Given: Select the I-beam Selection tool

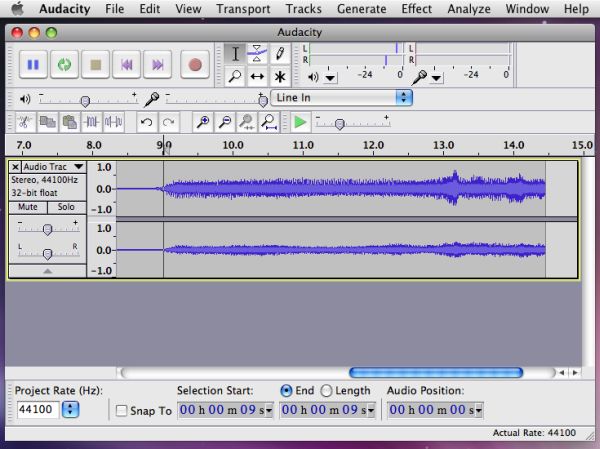Looking at the screenshot, I should coord(235,54).
